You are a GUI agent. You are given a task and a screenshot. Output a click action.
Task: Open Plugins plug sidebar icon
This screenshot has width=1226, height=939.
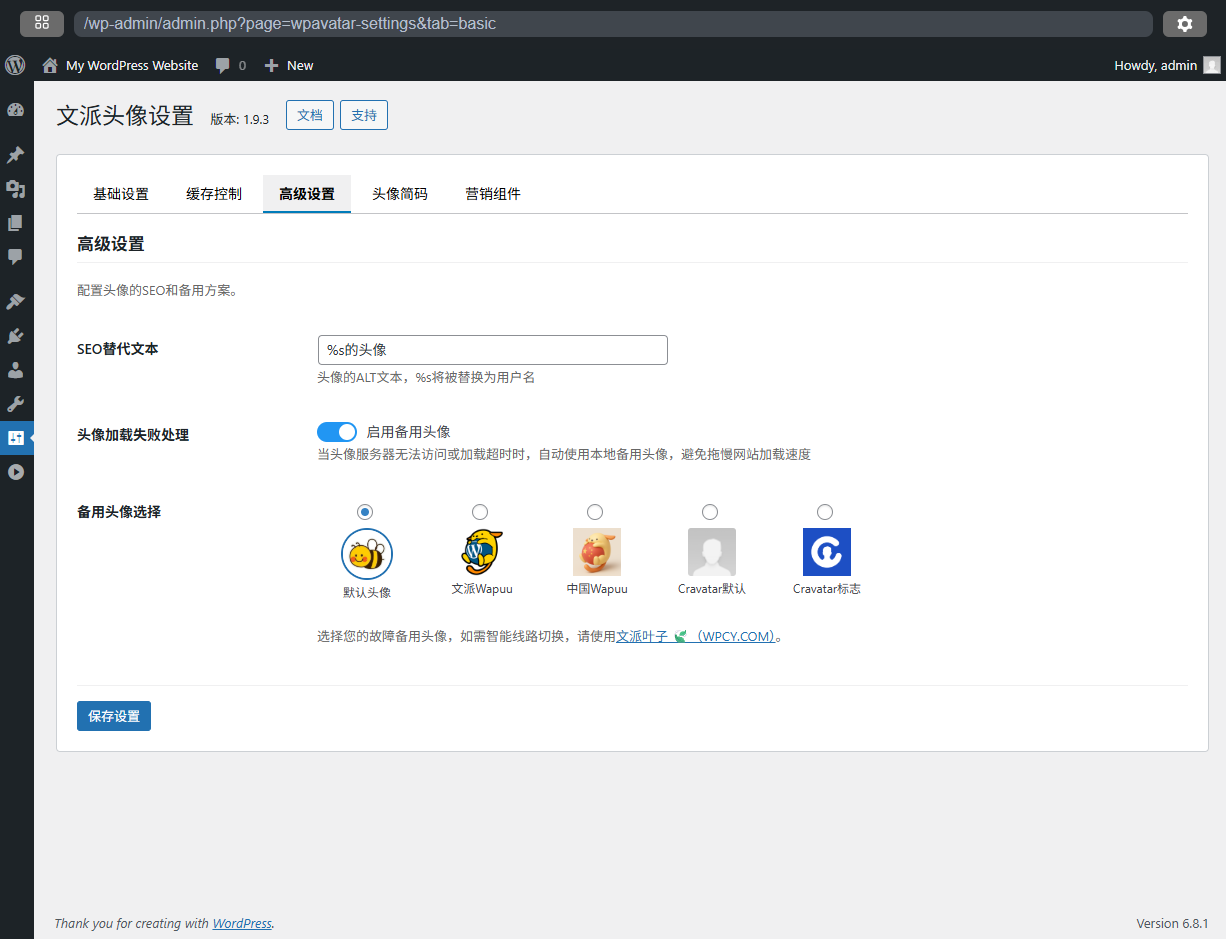click(x=15, y=336)
